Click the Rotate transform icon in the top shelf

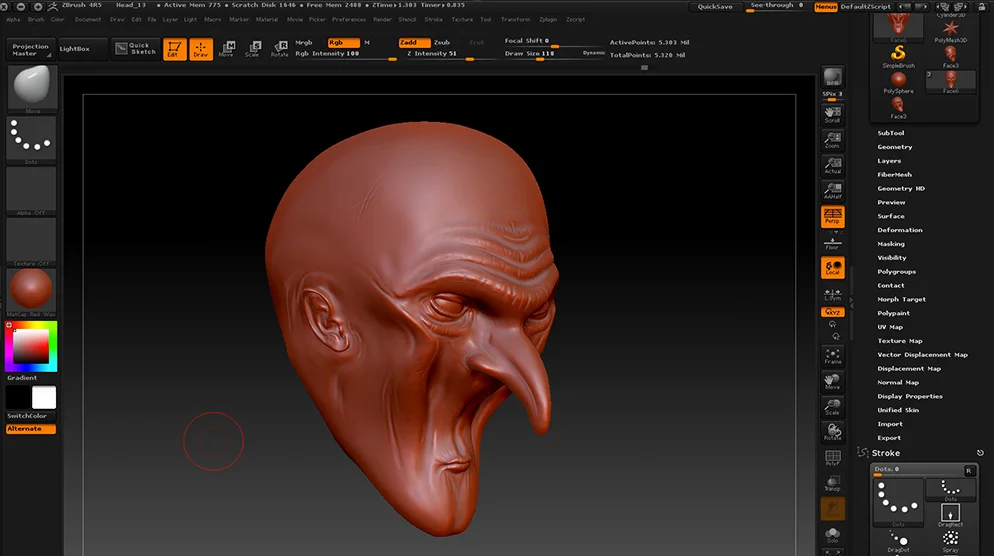280,49
